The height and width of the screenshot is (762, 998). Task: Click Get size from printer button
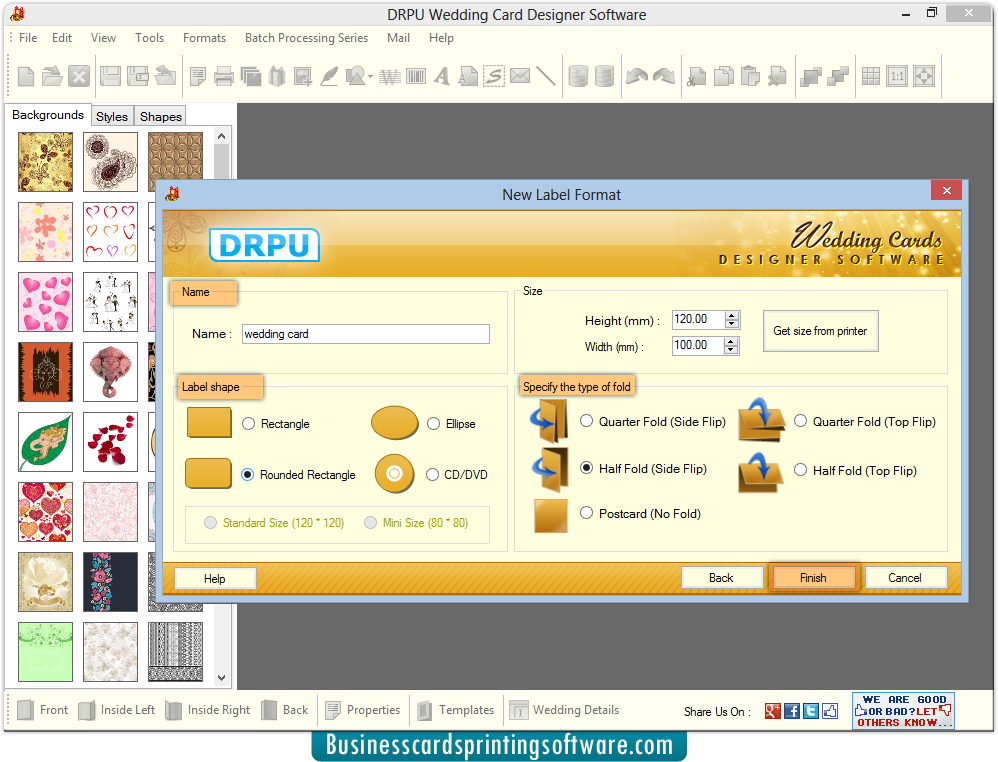[820, 331]
